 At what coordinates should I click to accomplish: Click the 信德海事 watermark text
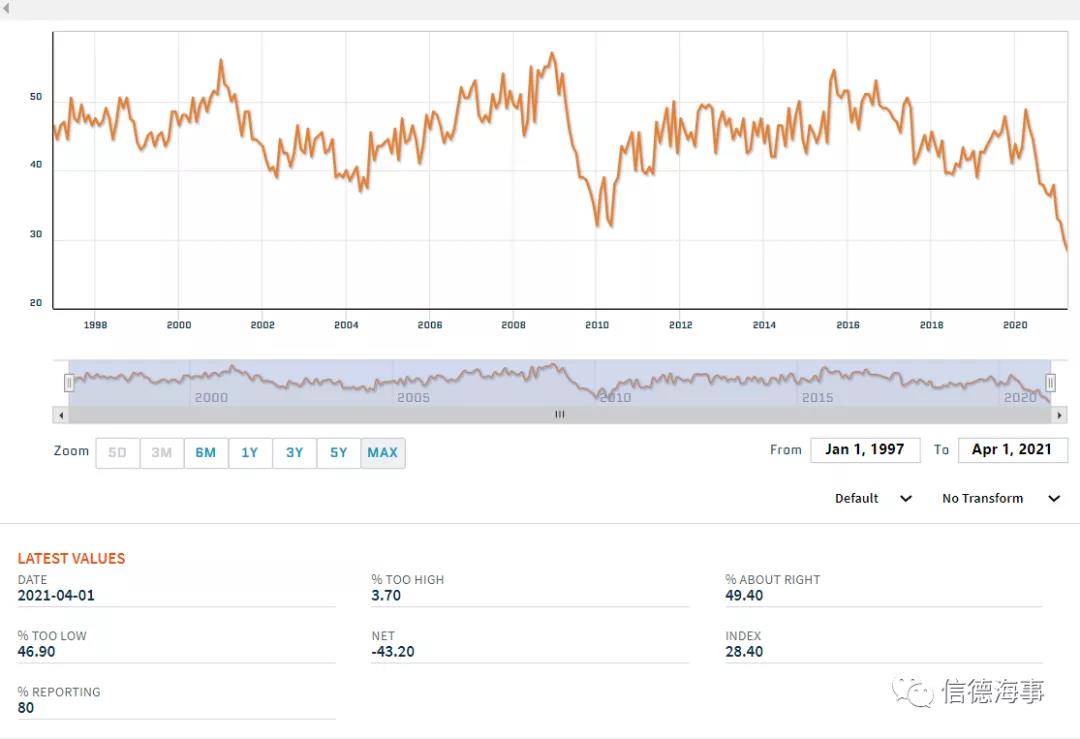pos(993,691)
